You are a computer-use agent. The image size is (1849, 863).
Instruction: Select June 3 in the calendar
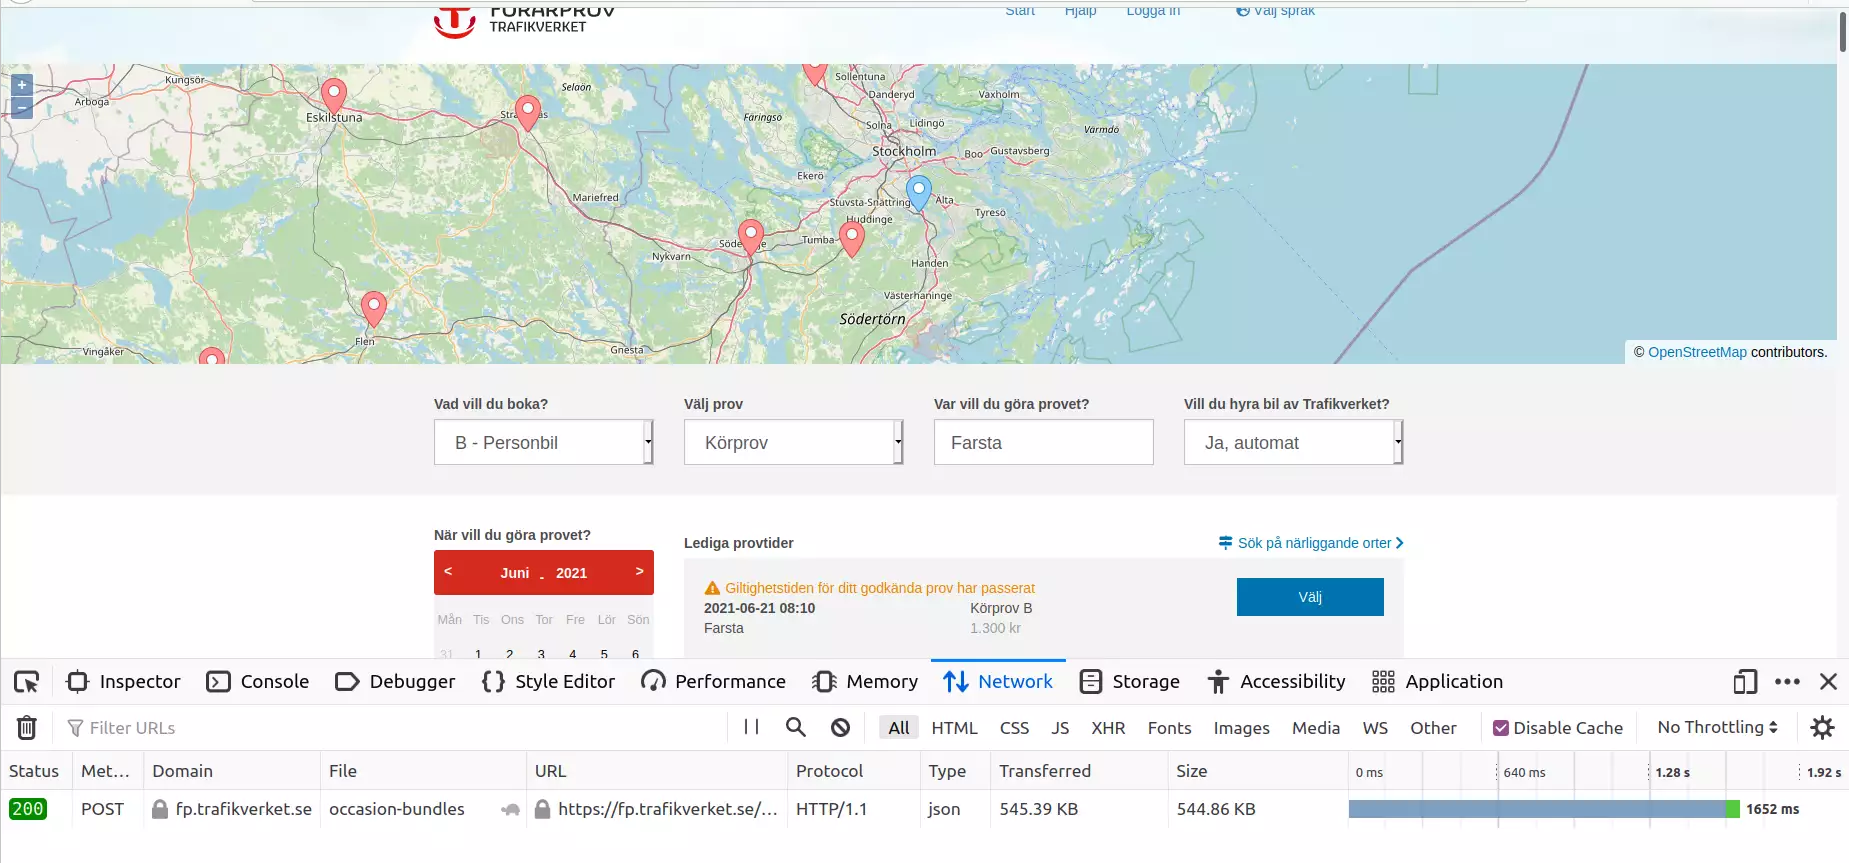click(541, 654)
